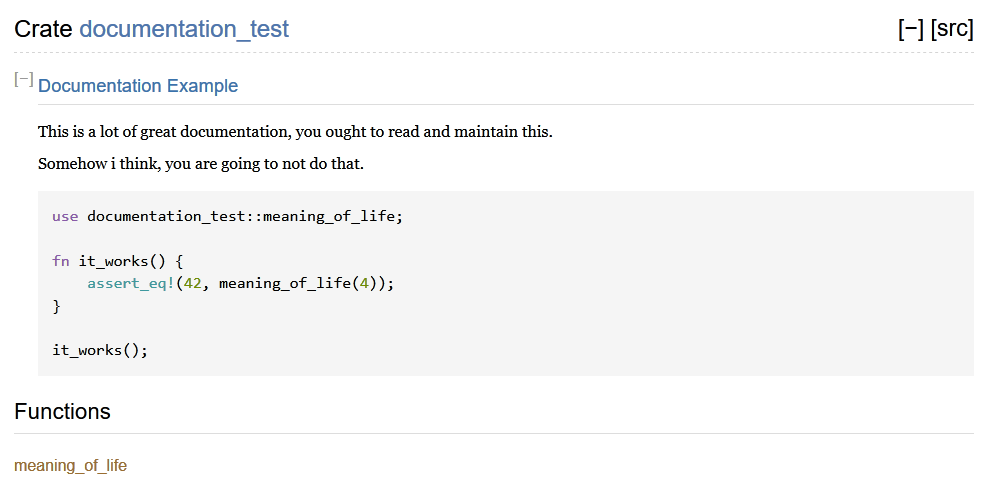1004x496 pixels.
Task: Click the documentation_test crate name link
Action: tap(184, 29)
